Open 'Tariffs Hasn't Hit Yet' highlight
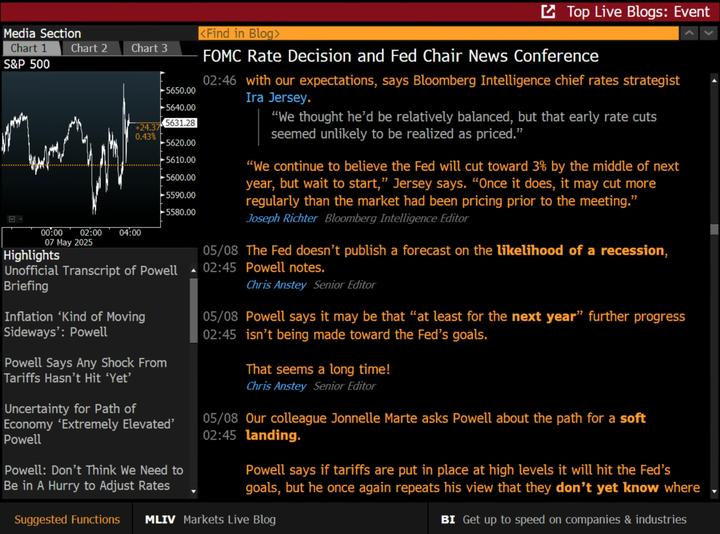The width and height of the screenshot is (720, 534). [85, 370]
